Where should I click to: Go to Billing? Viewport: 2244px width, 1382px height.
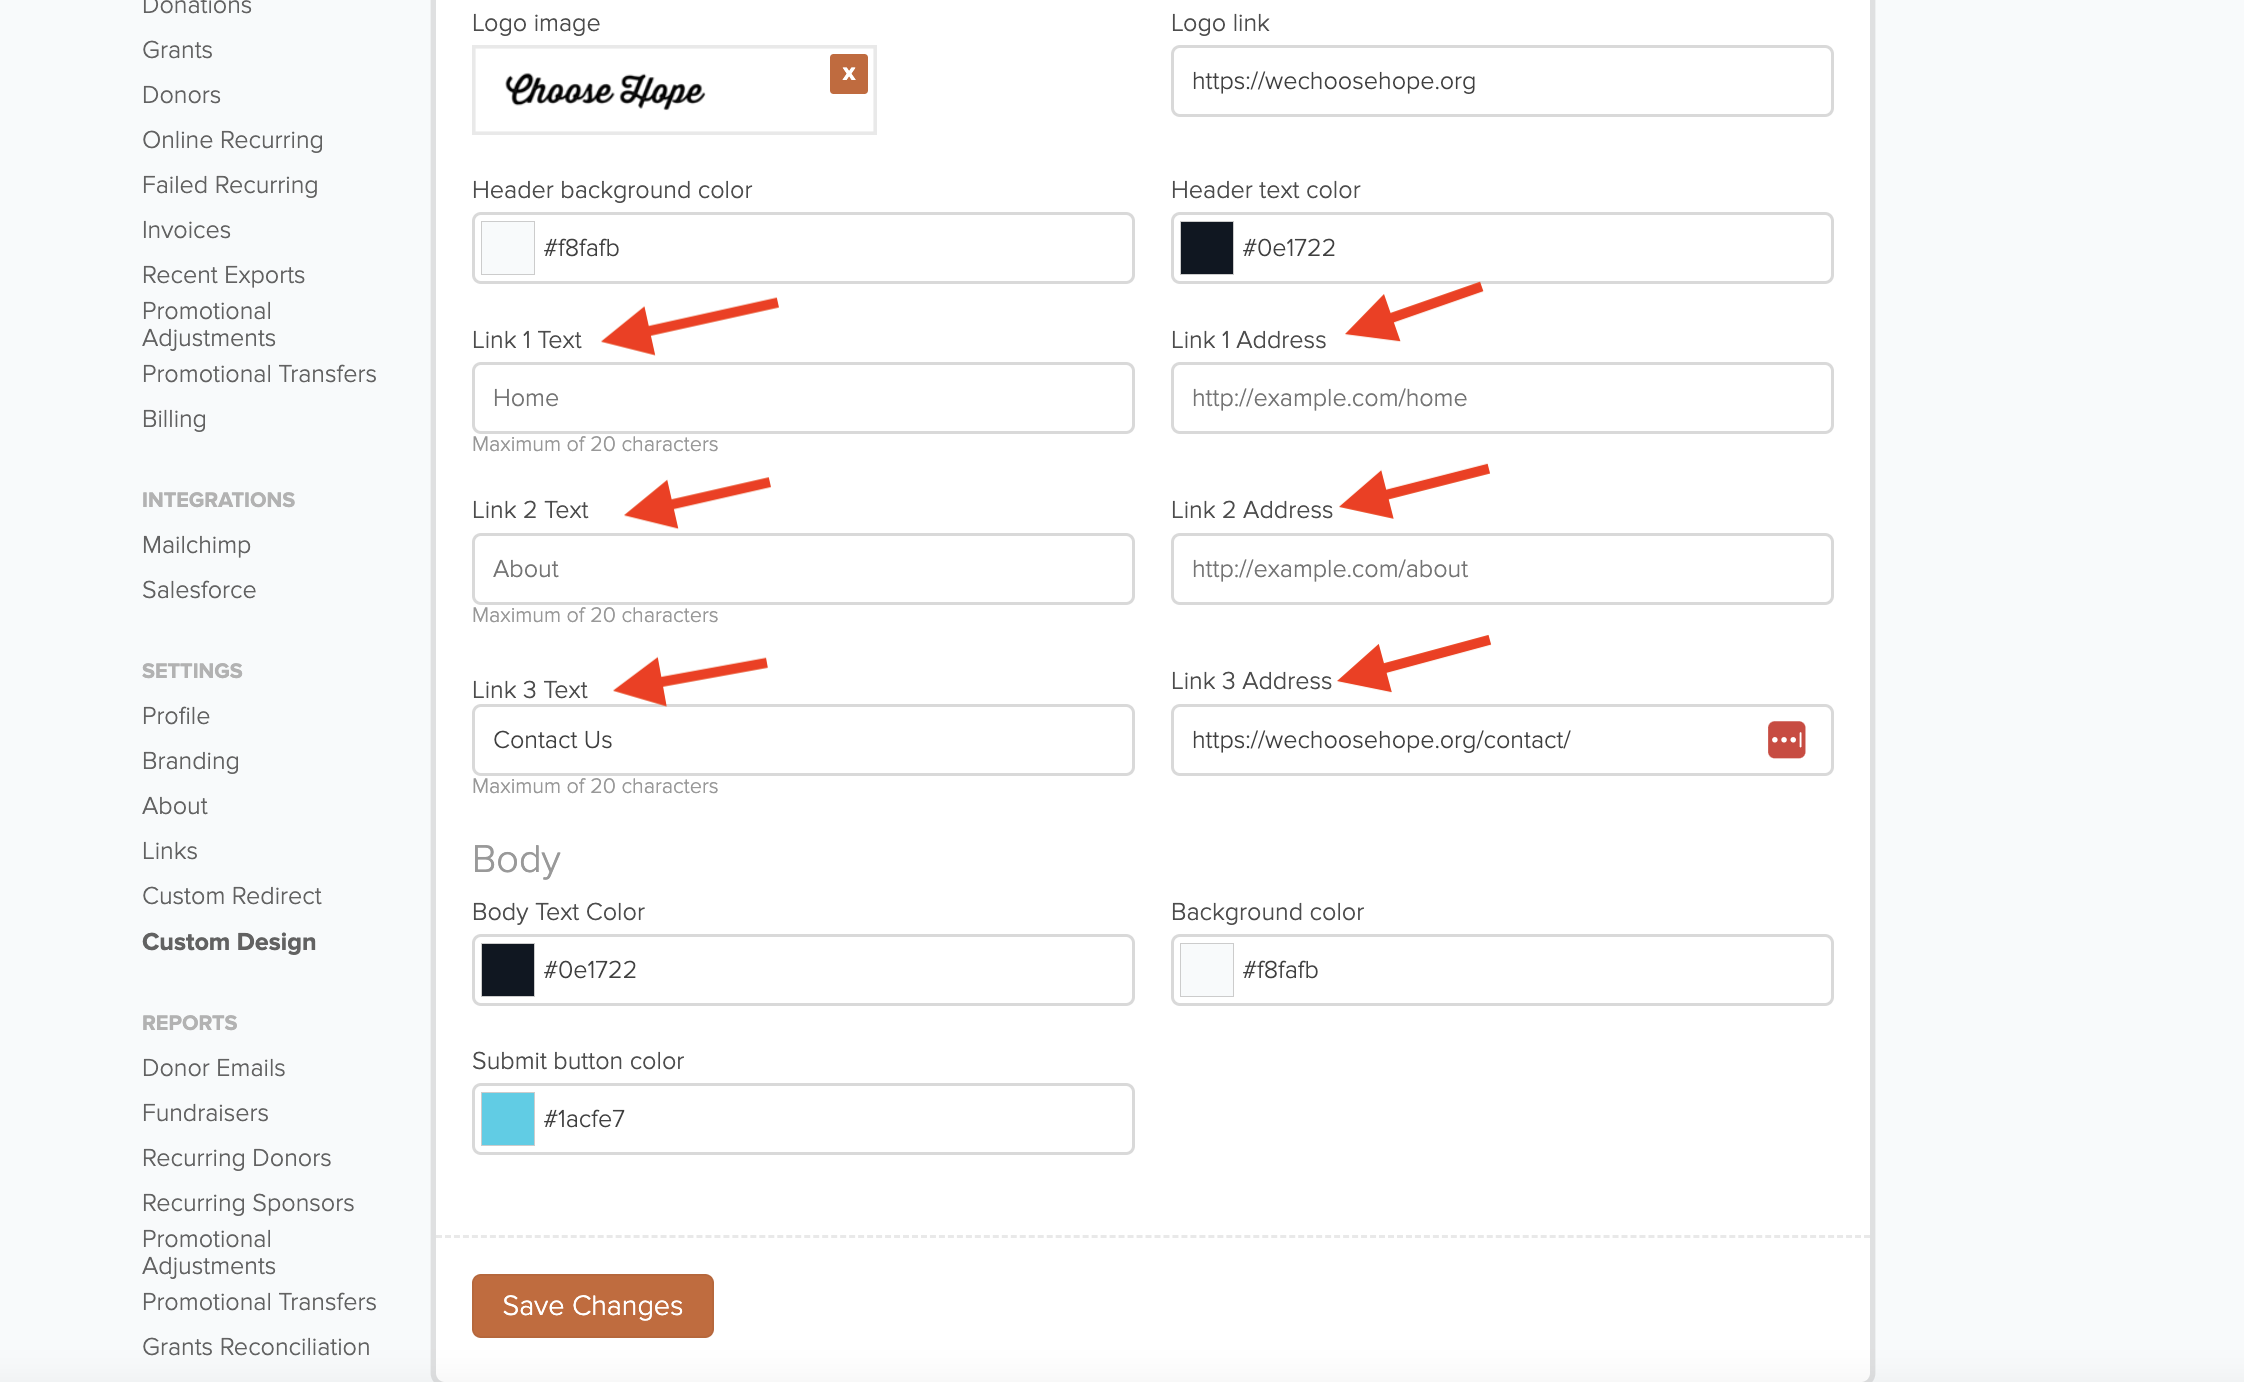tap(174, 419)
